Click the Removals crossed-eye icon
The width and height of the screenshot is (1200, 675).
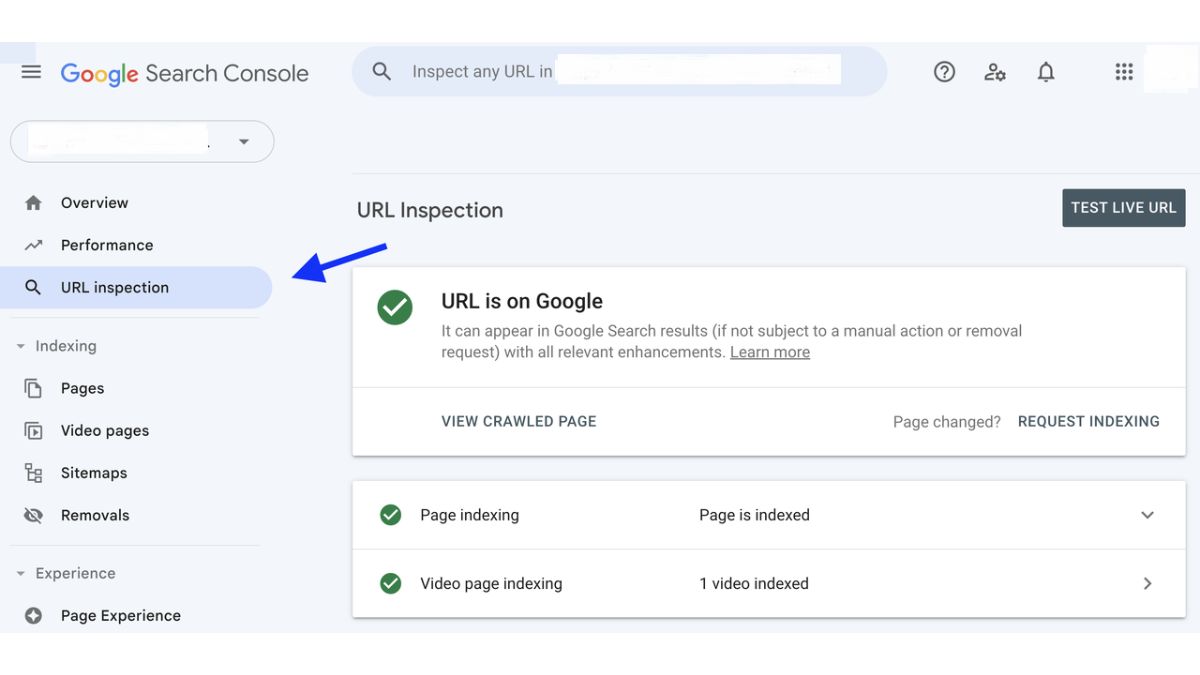33,515
